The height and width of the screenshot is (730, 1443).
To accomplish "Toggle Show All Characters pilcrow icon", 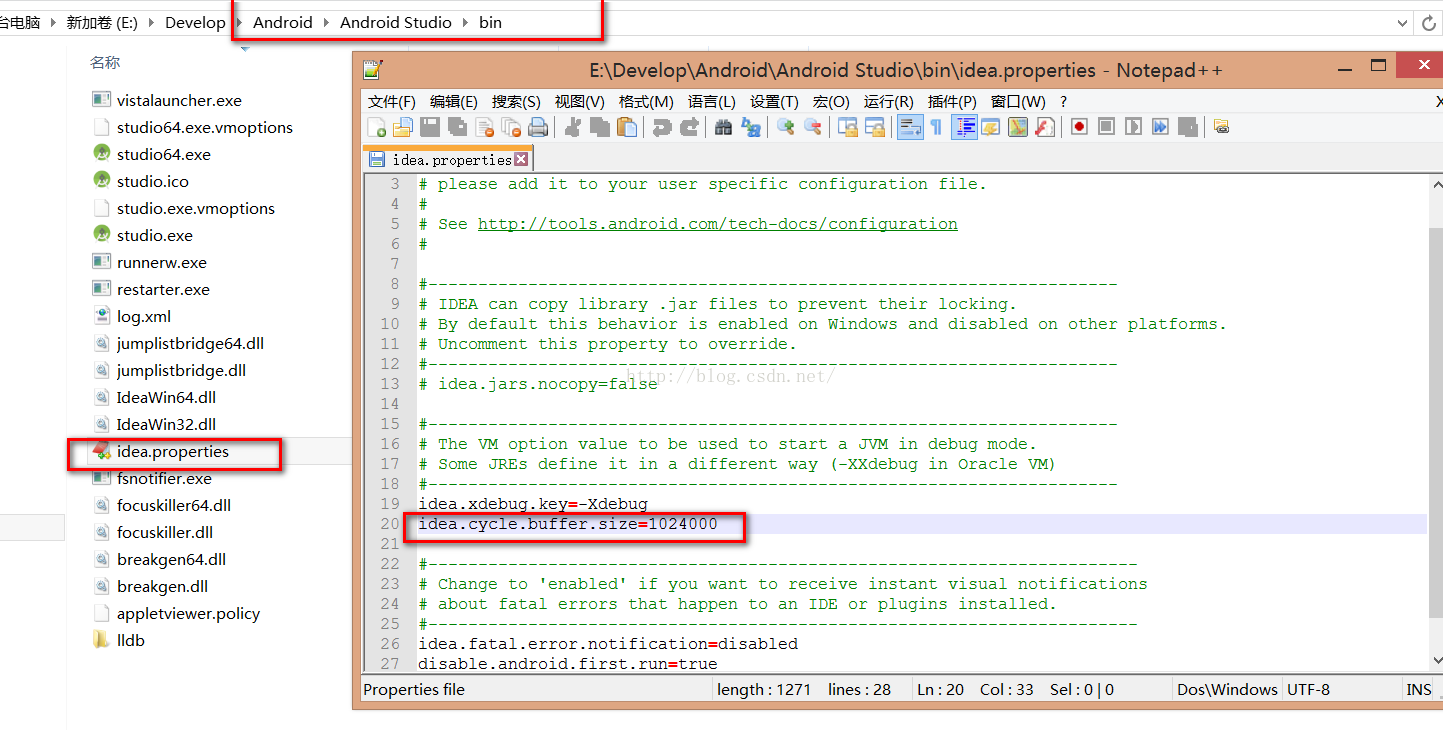I will 936,127.
